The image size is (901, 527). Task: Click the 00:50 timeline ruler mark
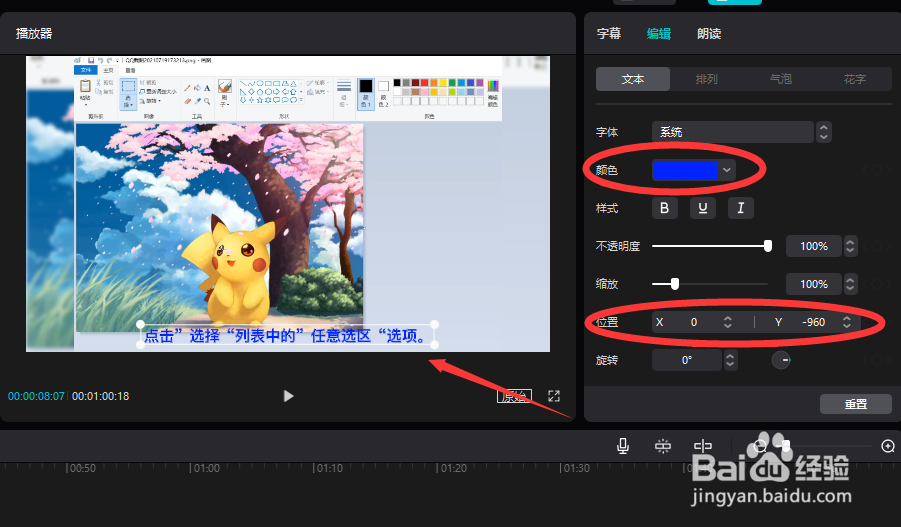[82, 468]
